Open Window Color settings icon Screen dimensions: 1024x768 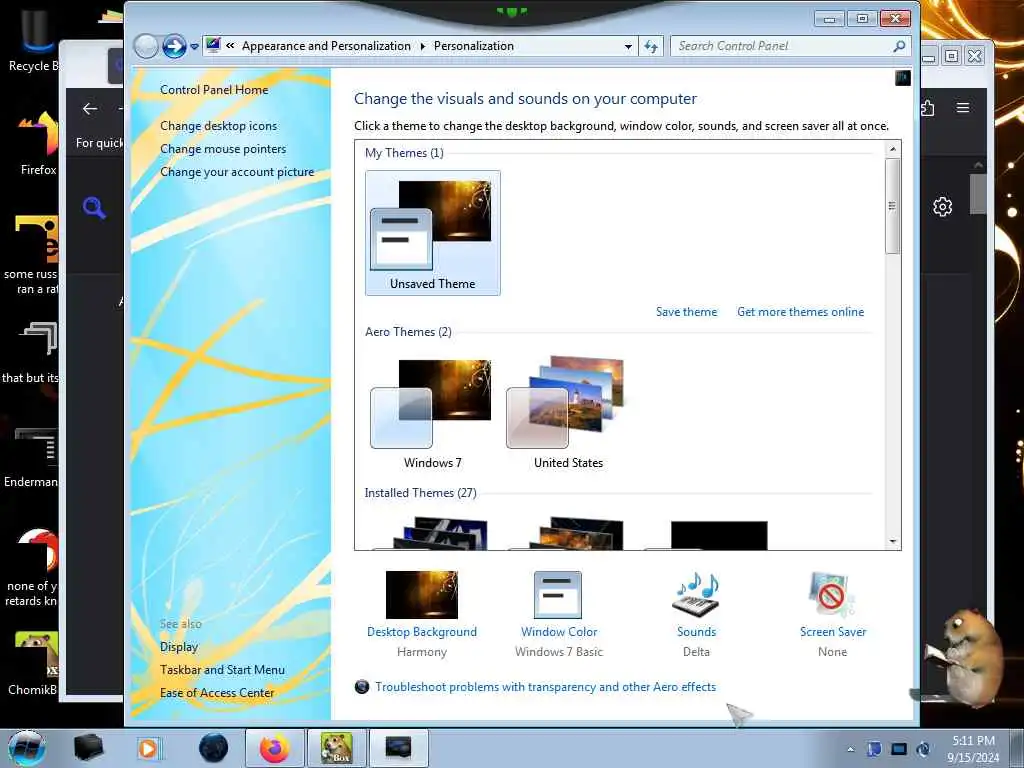tap(558, 595)
